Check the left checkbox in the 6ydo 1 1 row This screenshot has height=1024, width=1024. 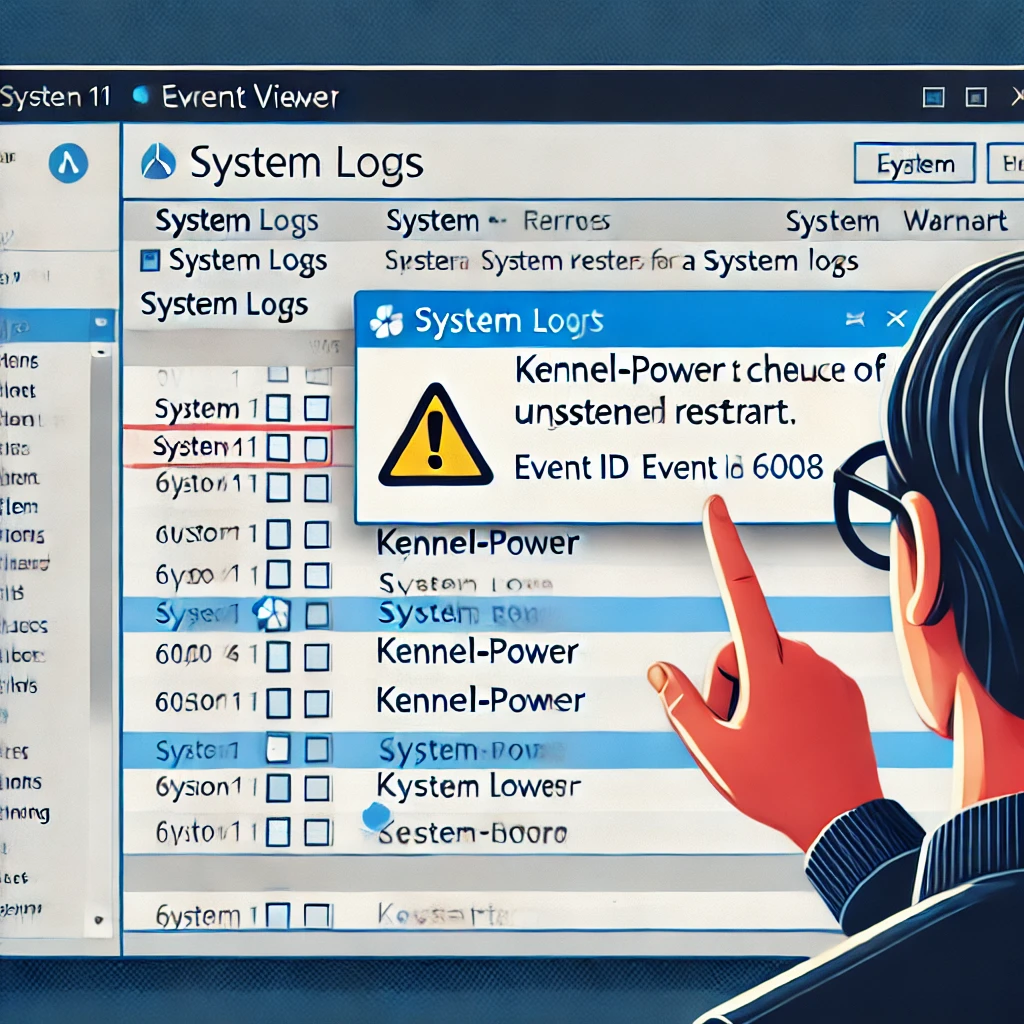pyautogui.click(x=278, y=575)
